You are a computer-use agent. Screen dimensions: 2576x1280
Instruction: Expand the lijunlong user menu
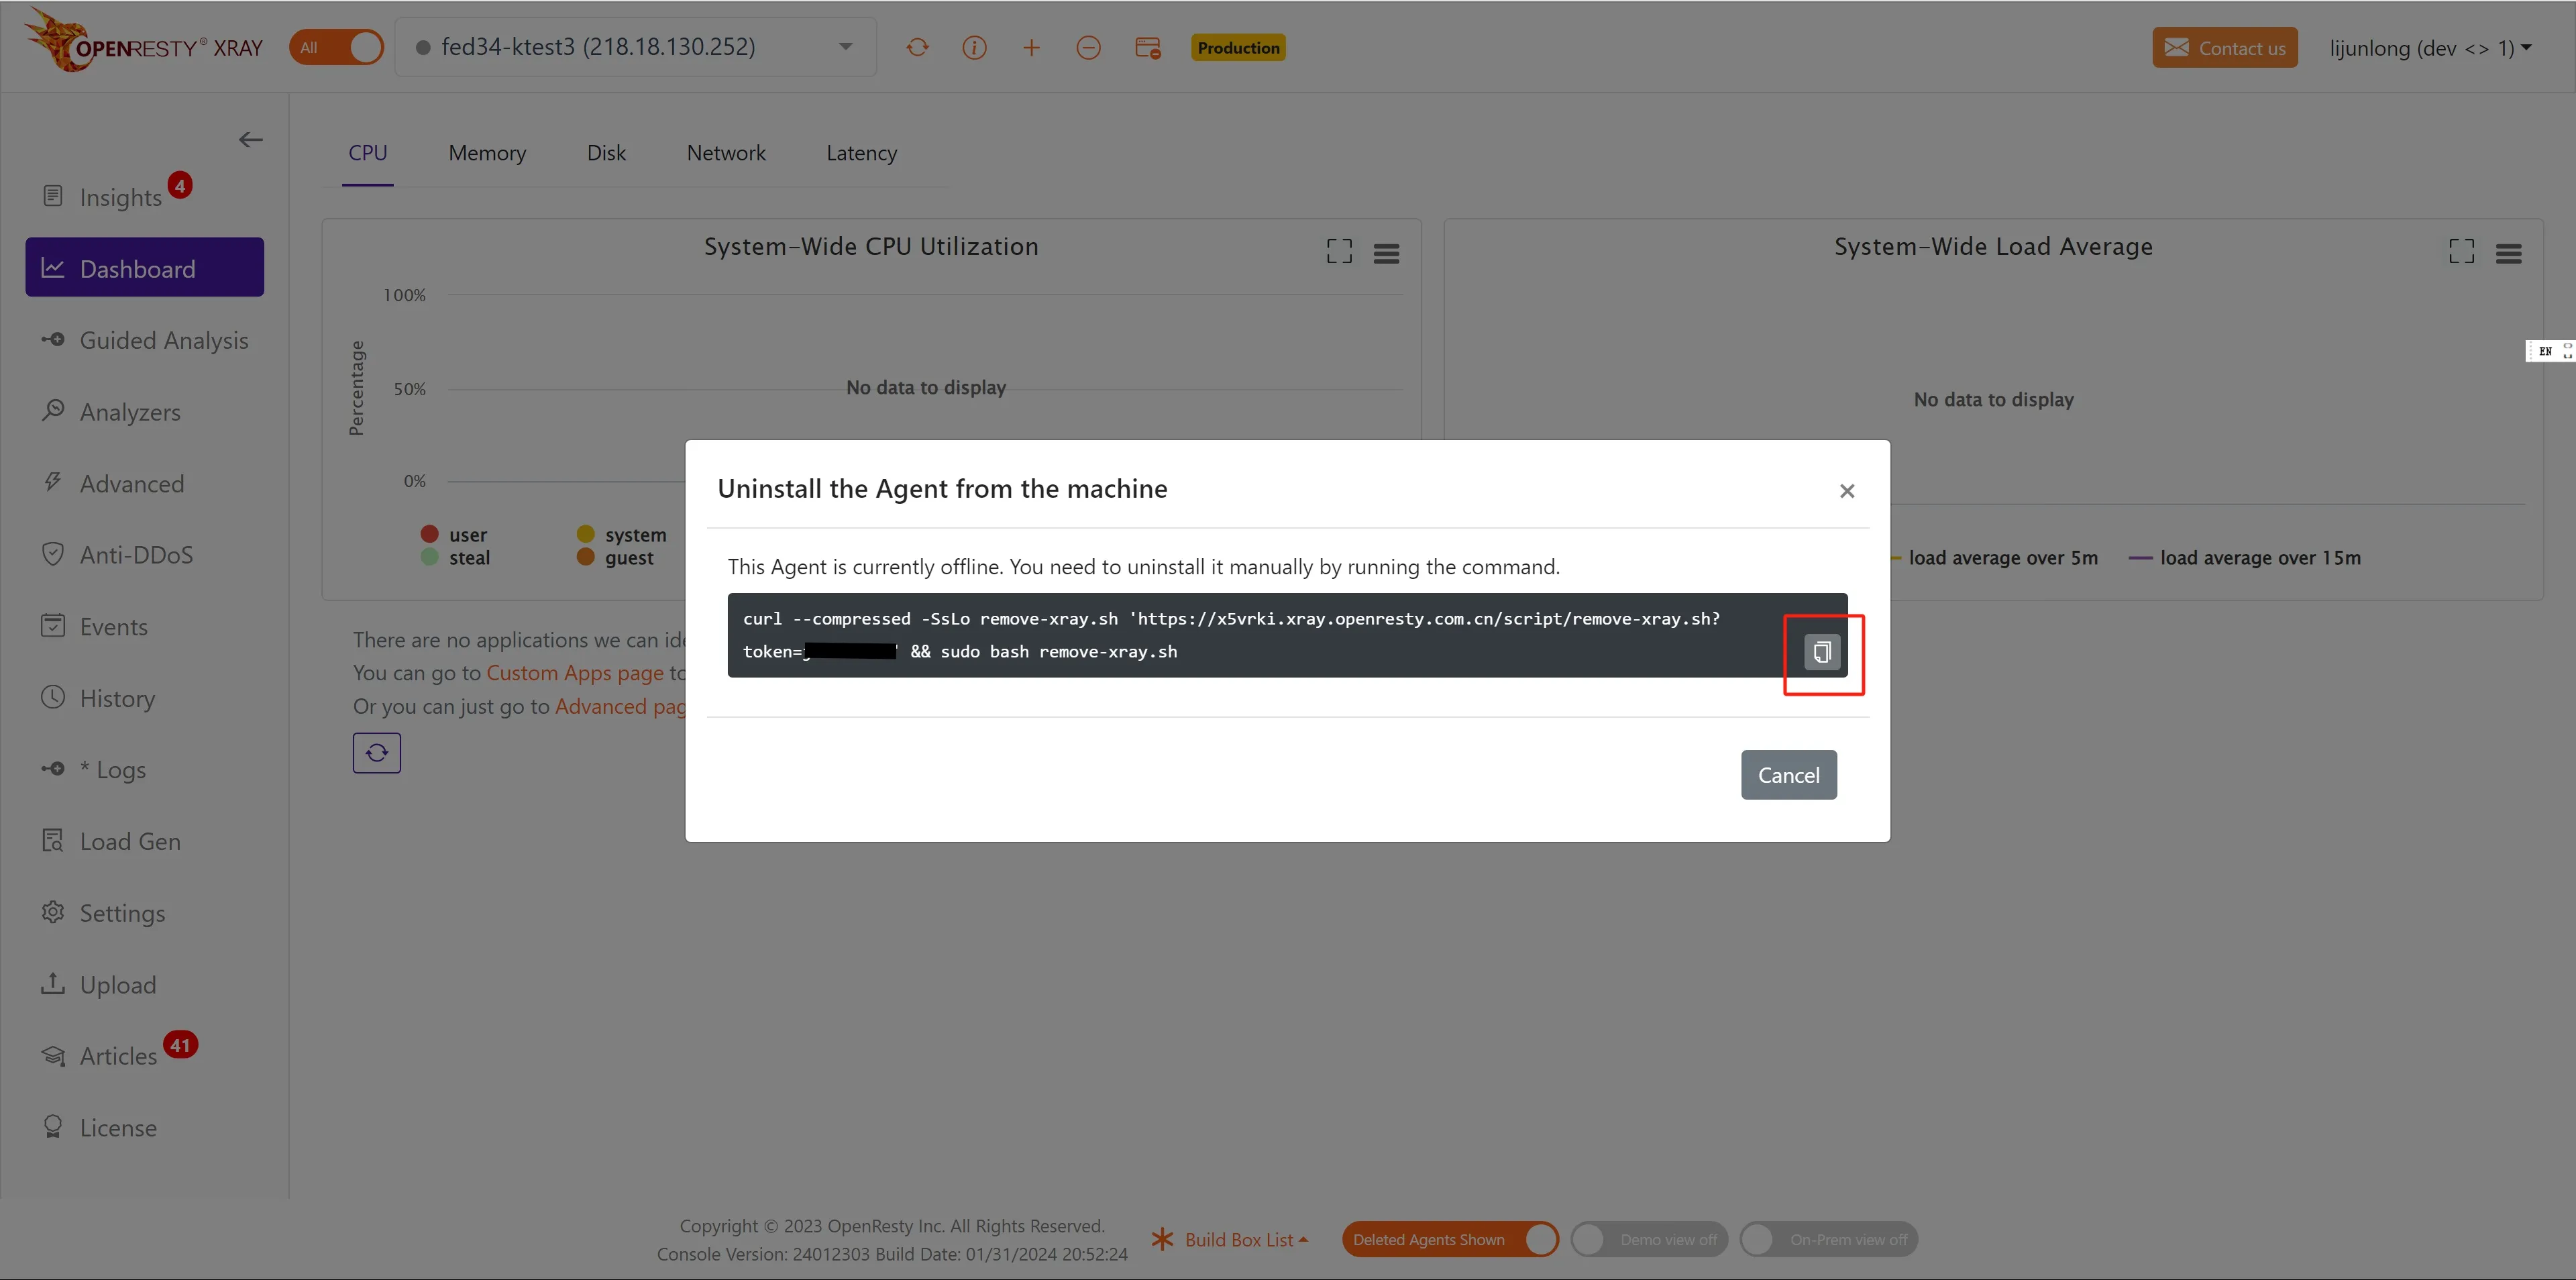point(2431,48)
